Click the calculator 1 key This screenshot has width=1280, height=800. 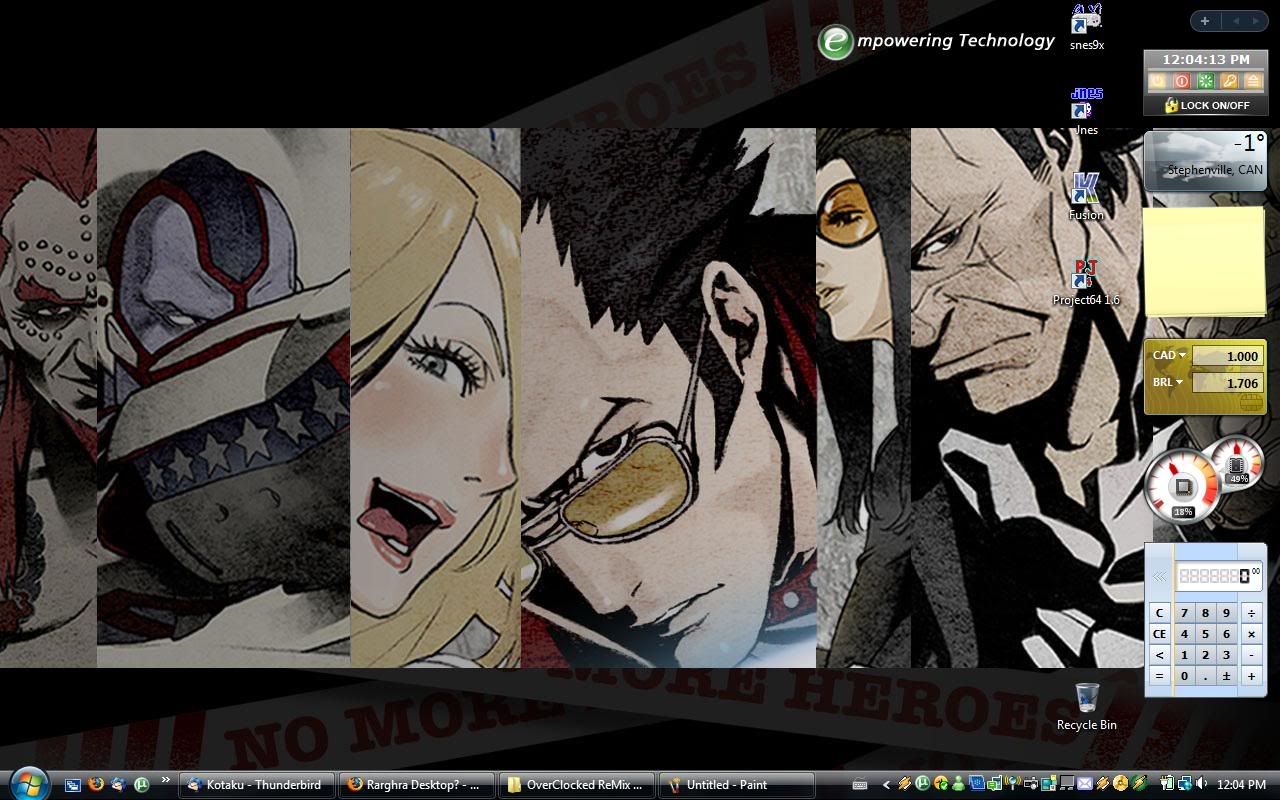tap(1185, 655)
